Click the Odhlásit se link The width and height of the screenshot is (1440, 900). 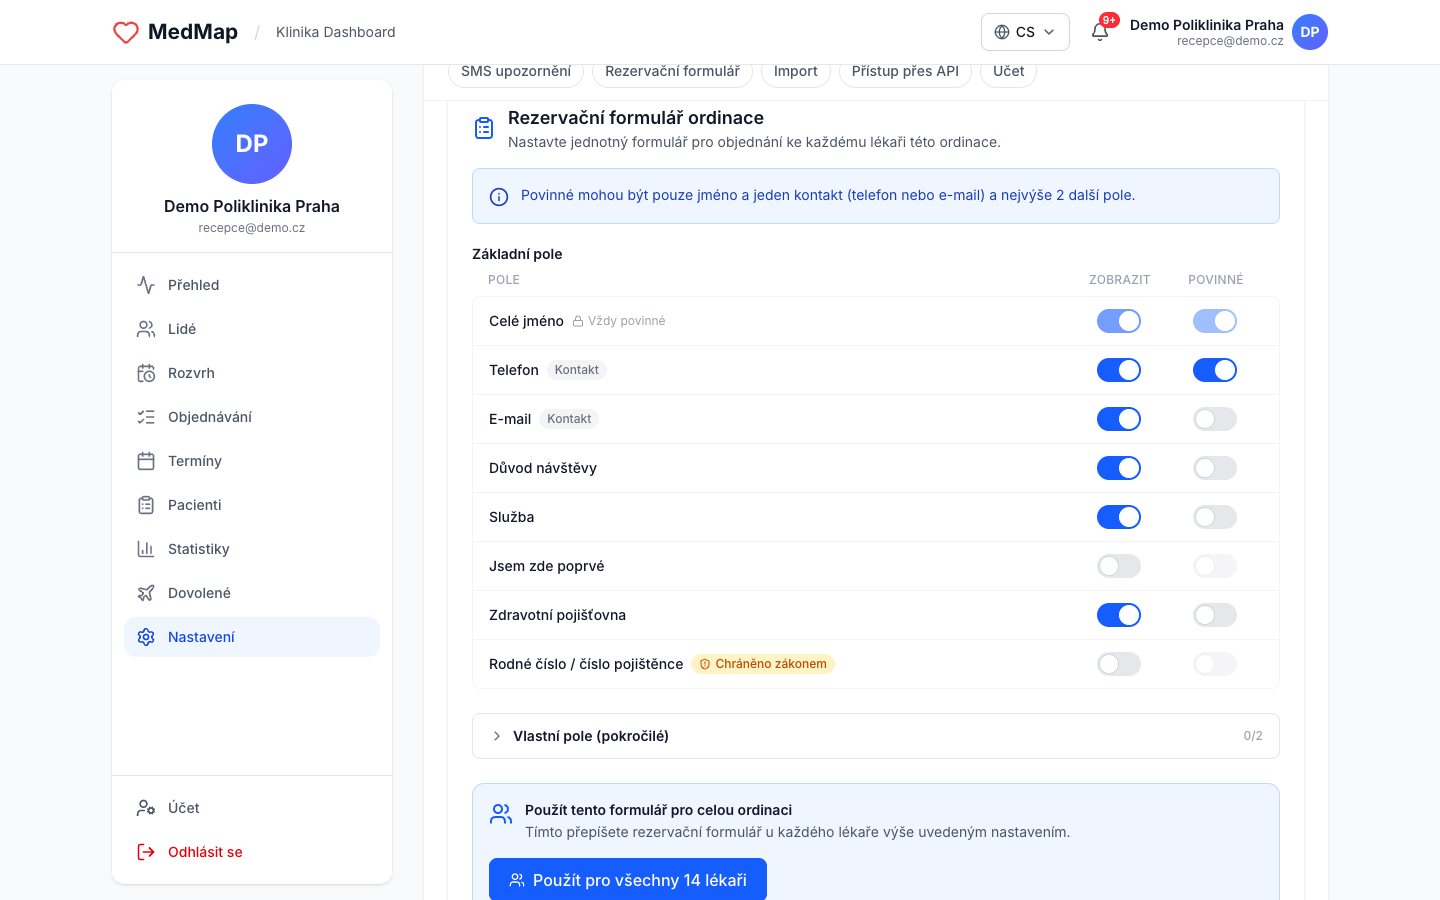click(252, 852)
